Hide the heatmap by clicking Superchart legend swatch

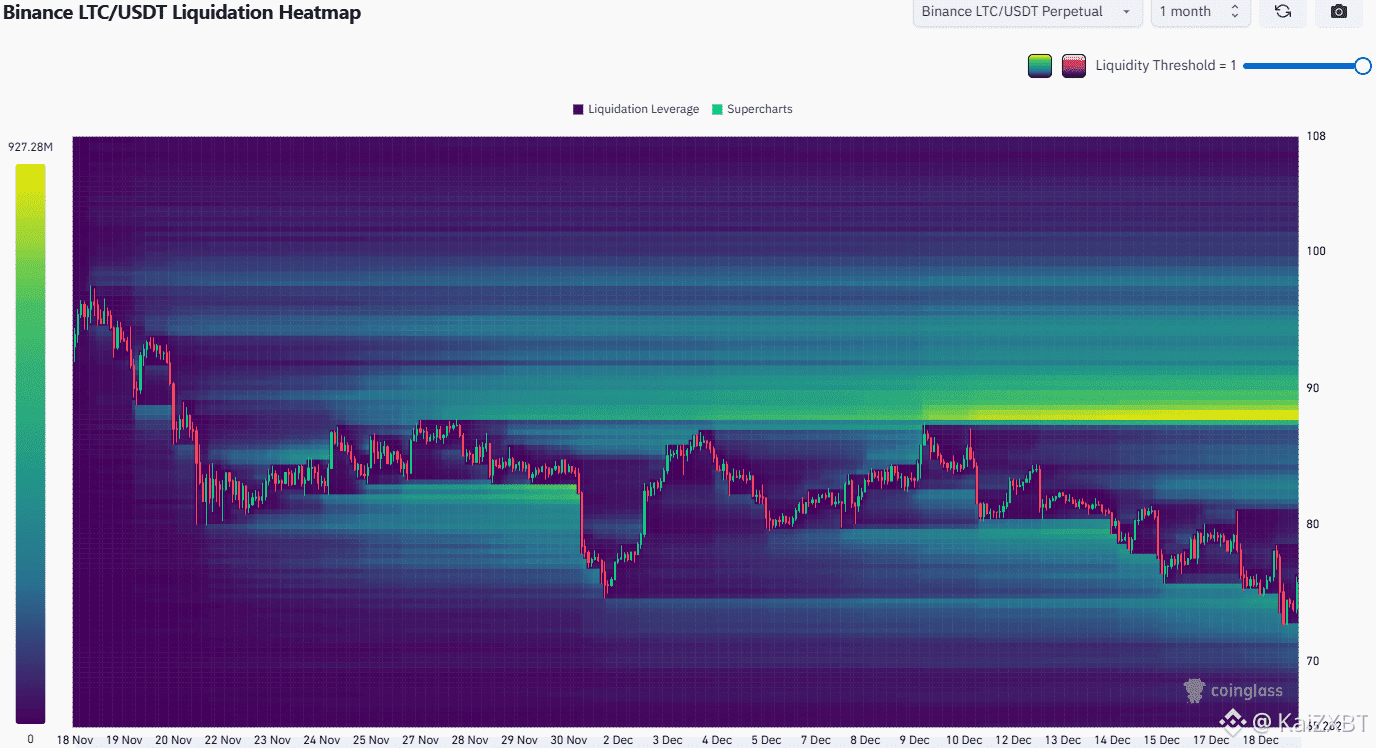716,109
